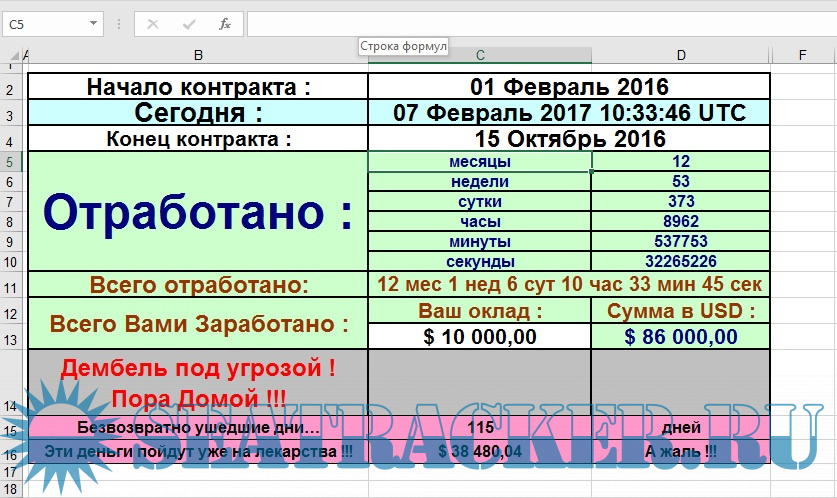The width and height of the screenshot is (837, 498).
Task: Select column C header
Action: coord(480,54)
